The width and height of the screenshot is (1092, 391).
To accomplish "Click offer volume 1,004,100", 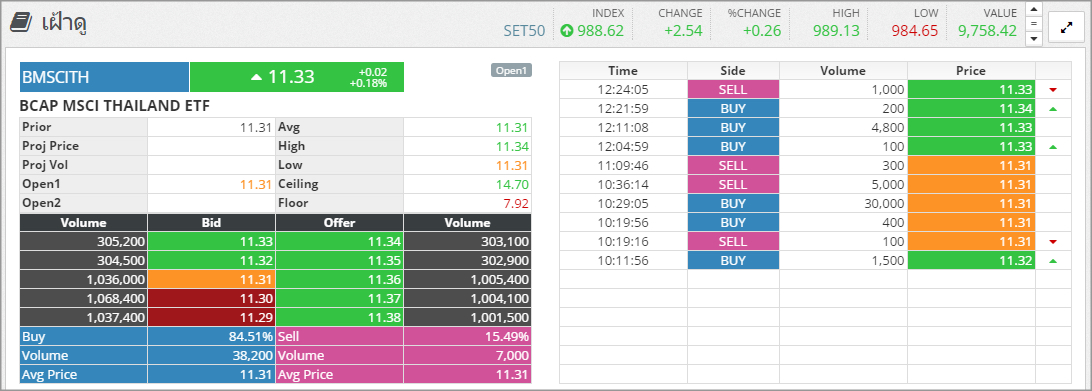I will coord(467,298).
